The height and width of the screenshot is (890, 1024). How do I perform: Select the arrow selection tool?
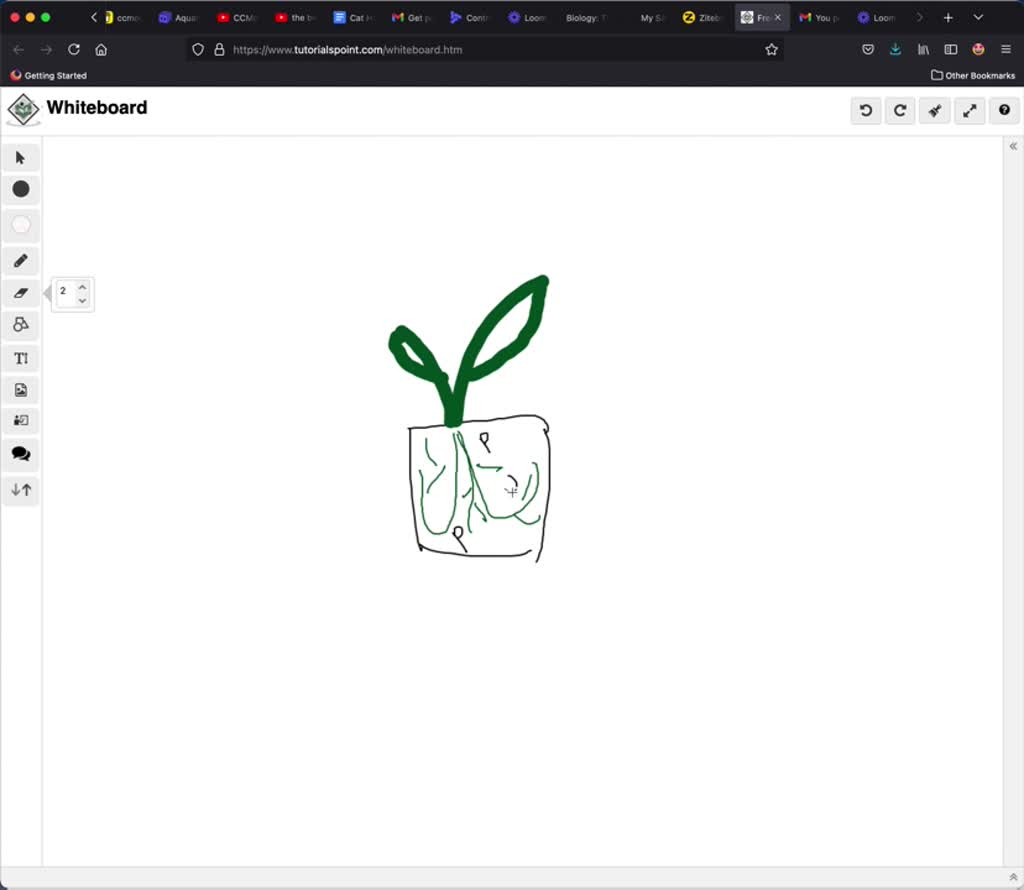[x=20, y=157]
